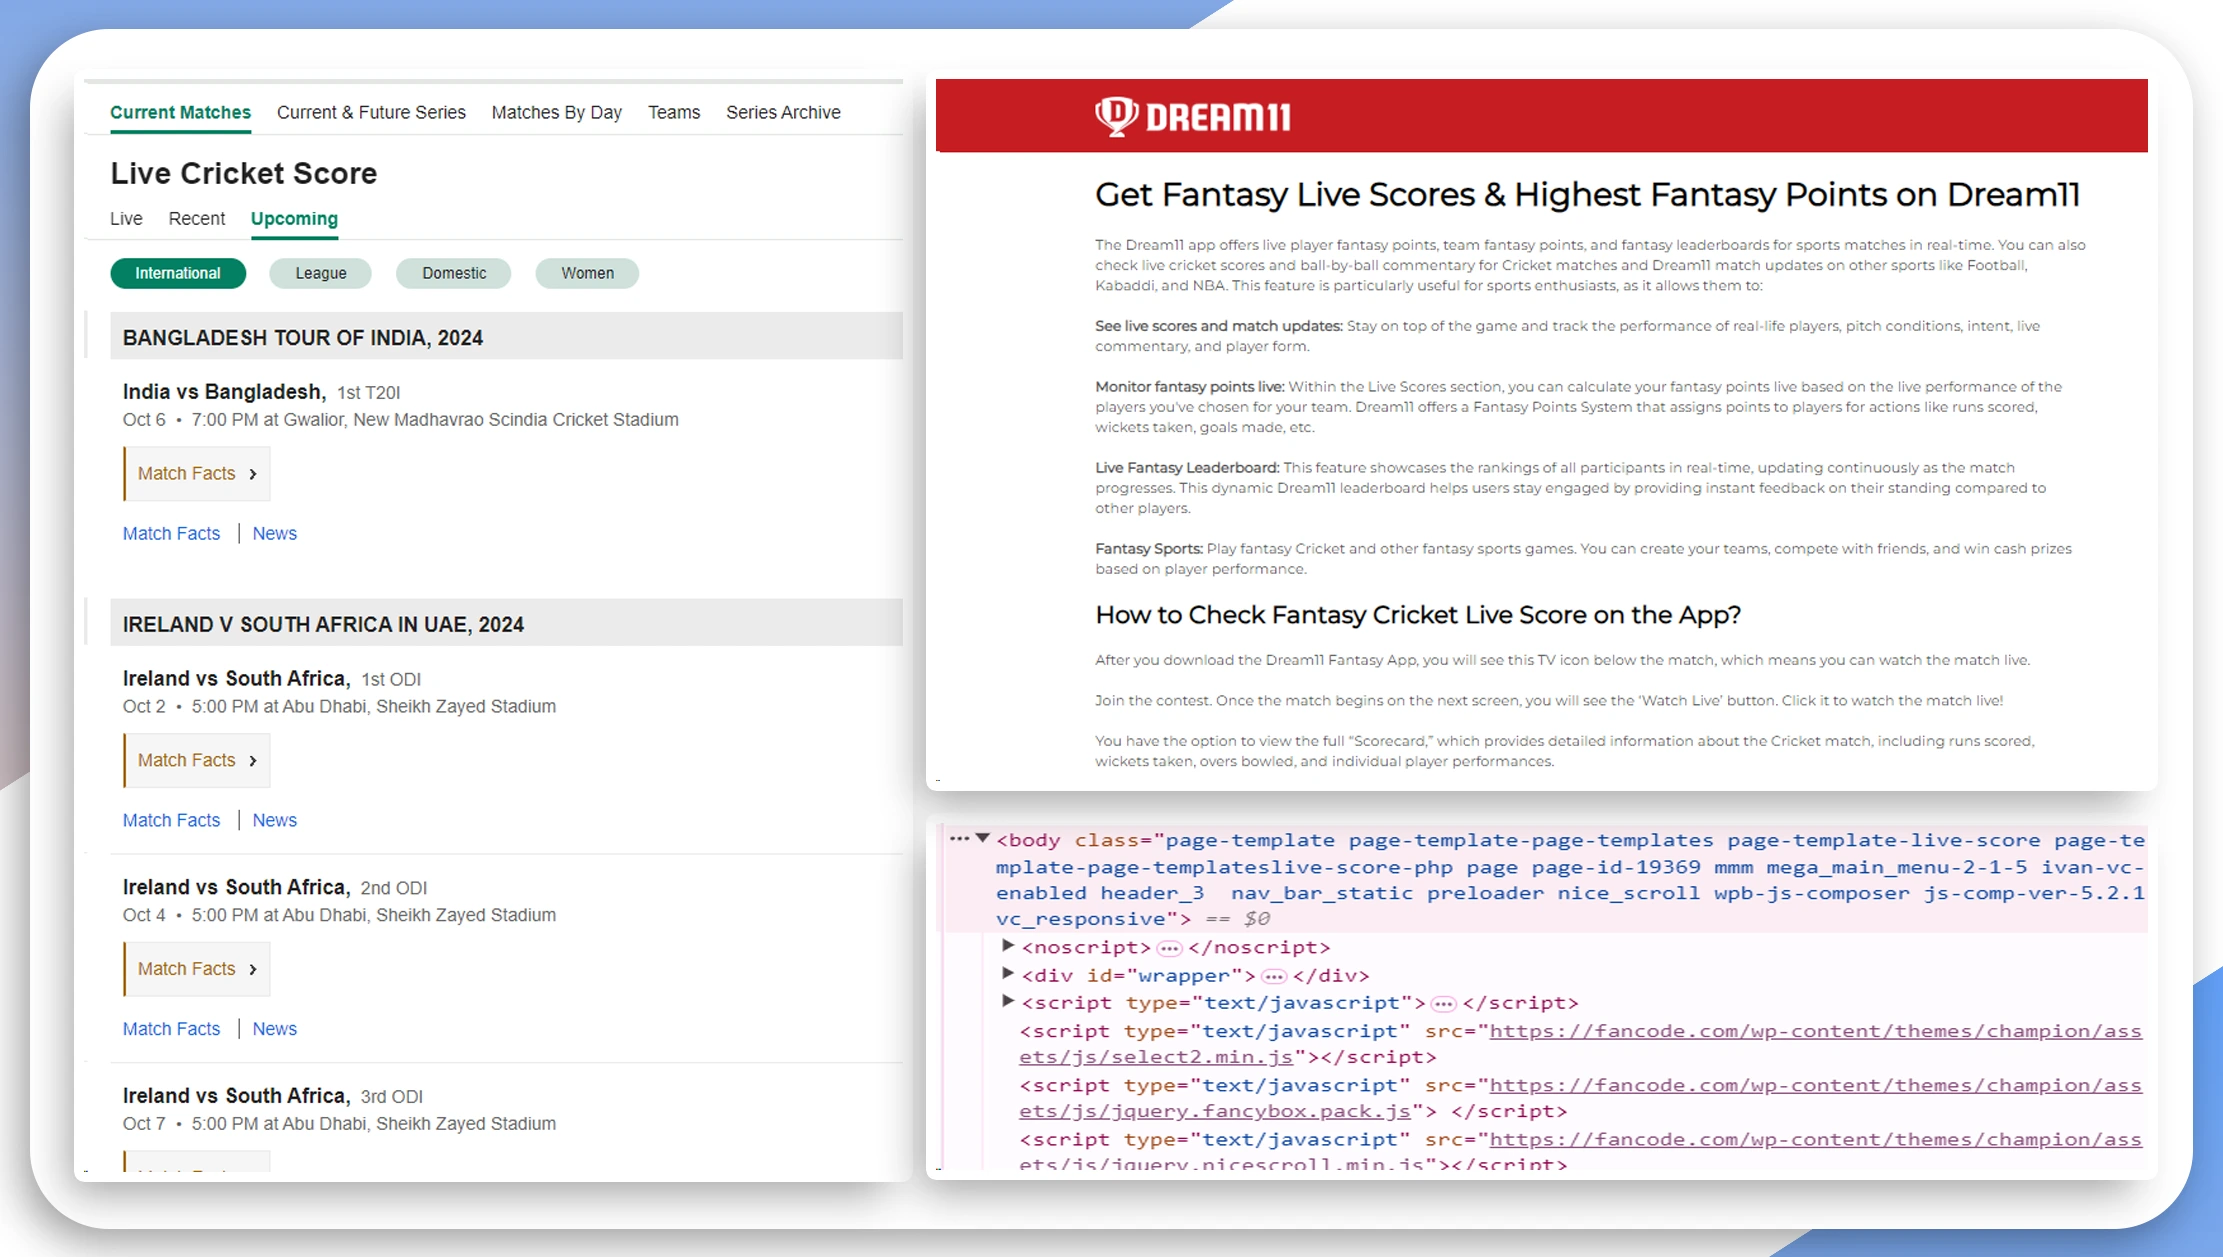The width and height of the screenshot is (2223, 1257).
Task: Open Match Facts link under 1st ODI
Action: coord(171,820)
